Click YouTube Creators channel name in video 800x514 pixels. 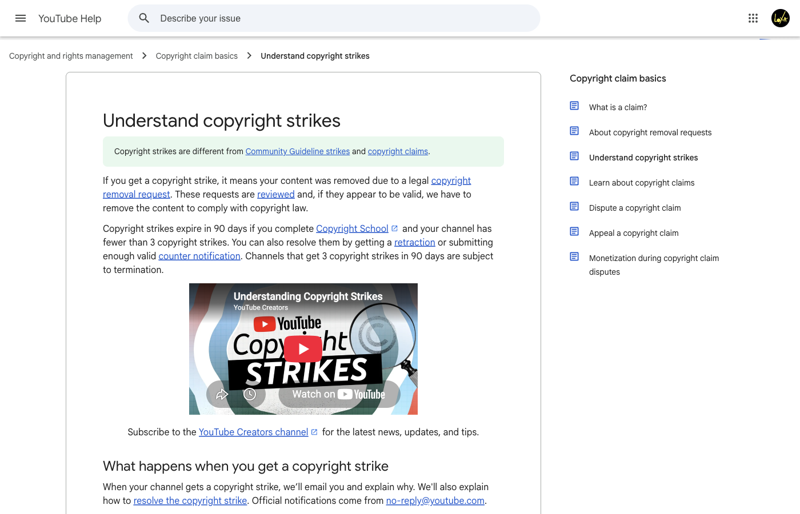[261, 307]
